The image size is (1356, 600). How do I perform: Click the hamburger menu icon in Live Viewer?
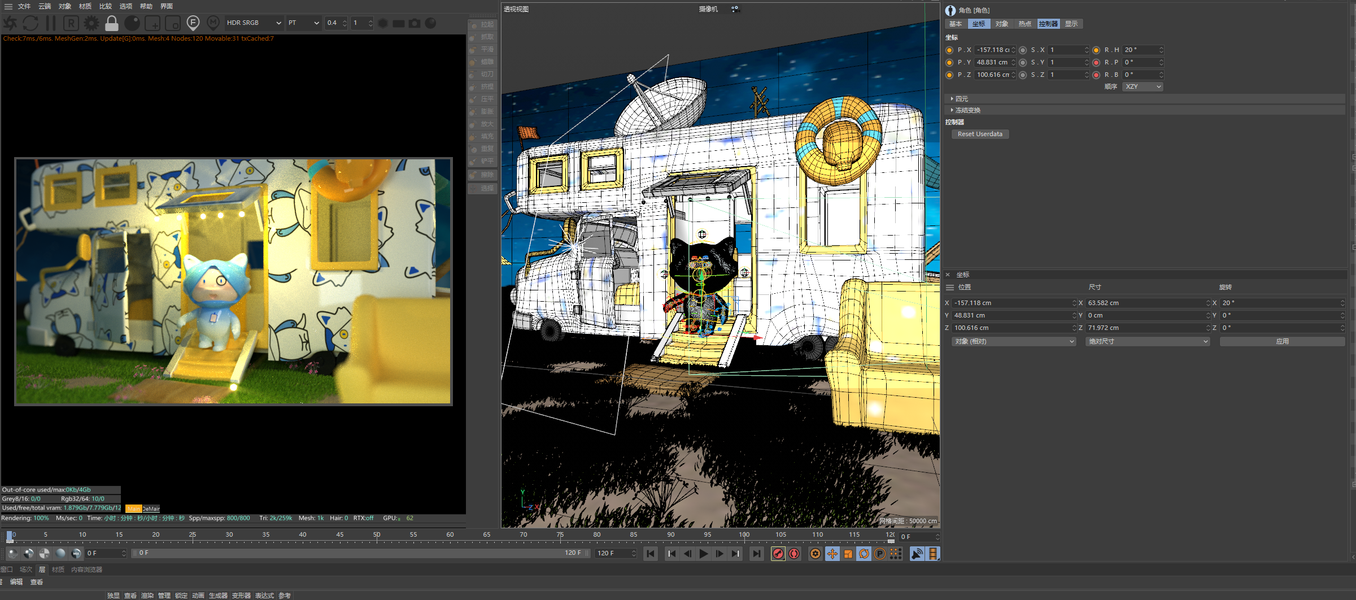coord(6,6)
